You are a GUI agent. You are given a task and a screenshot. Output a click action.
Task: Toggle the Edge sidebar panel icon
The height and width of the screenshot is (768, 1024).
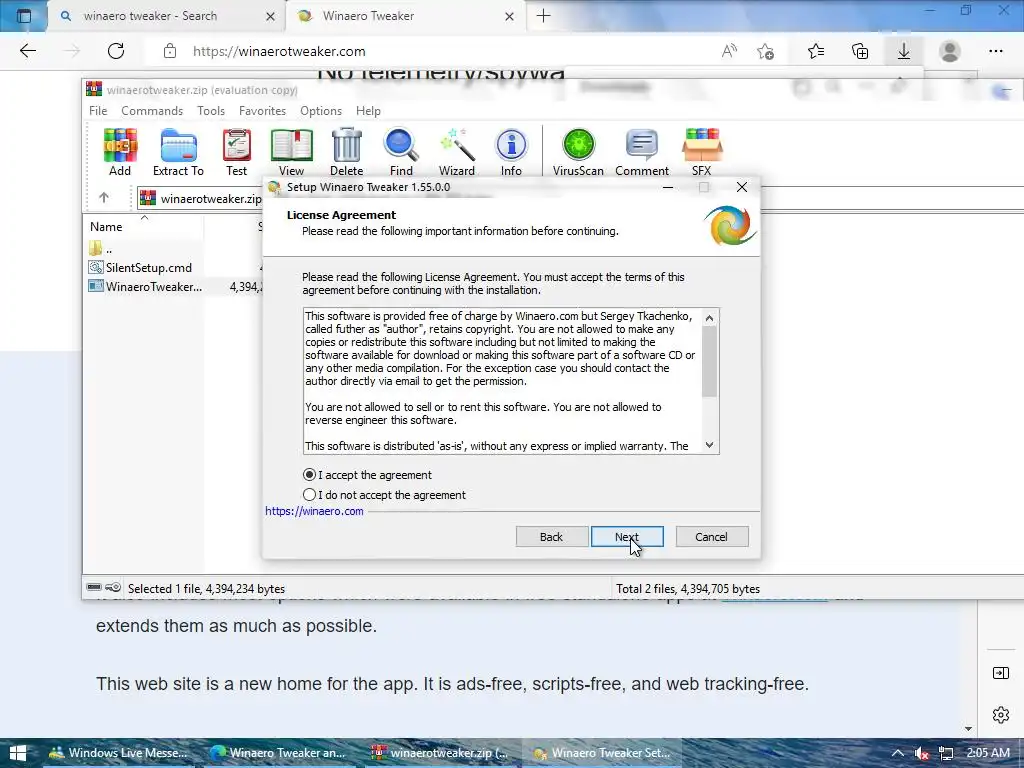click(x=1000, y=673)
